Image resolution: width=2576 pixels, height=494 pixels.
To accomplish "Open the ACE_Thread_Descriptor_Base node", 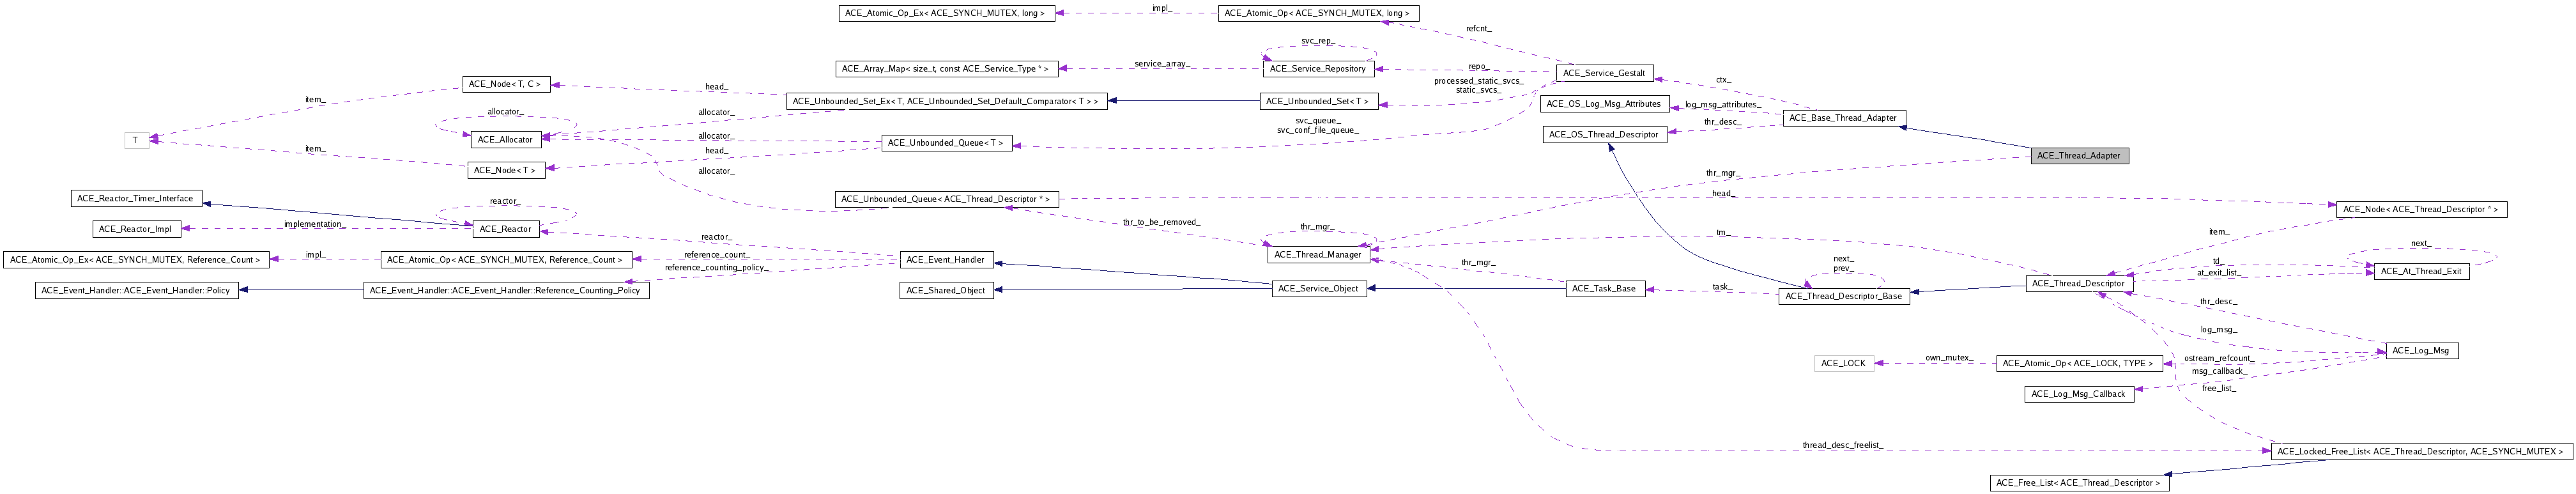I will coord(1843,296).
